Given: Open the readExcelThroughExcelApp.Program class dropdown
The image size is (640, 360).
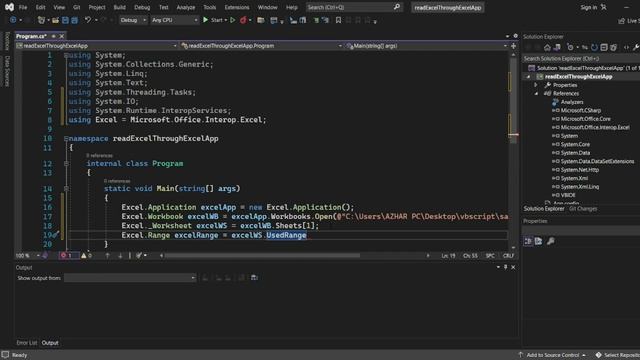Looking at the screenshot, I should 261,46.
